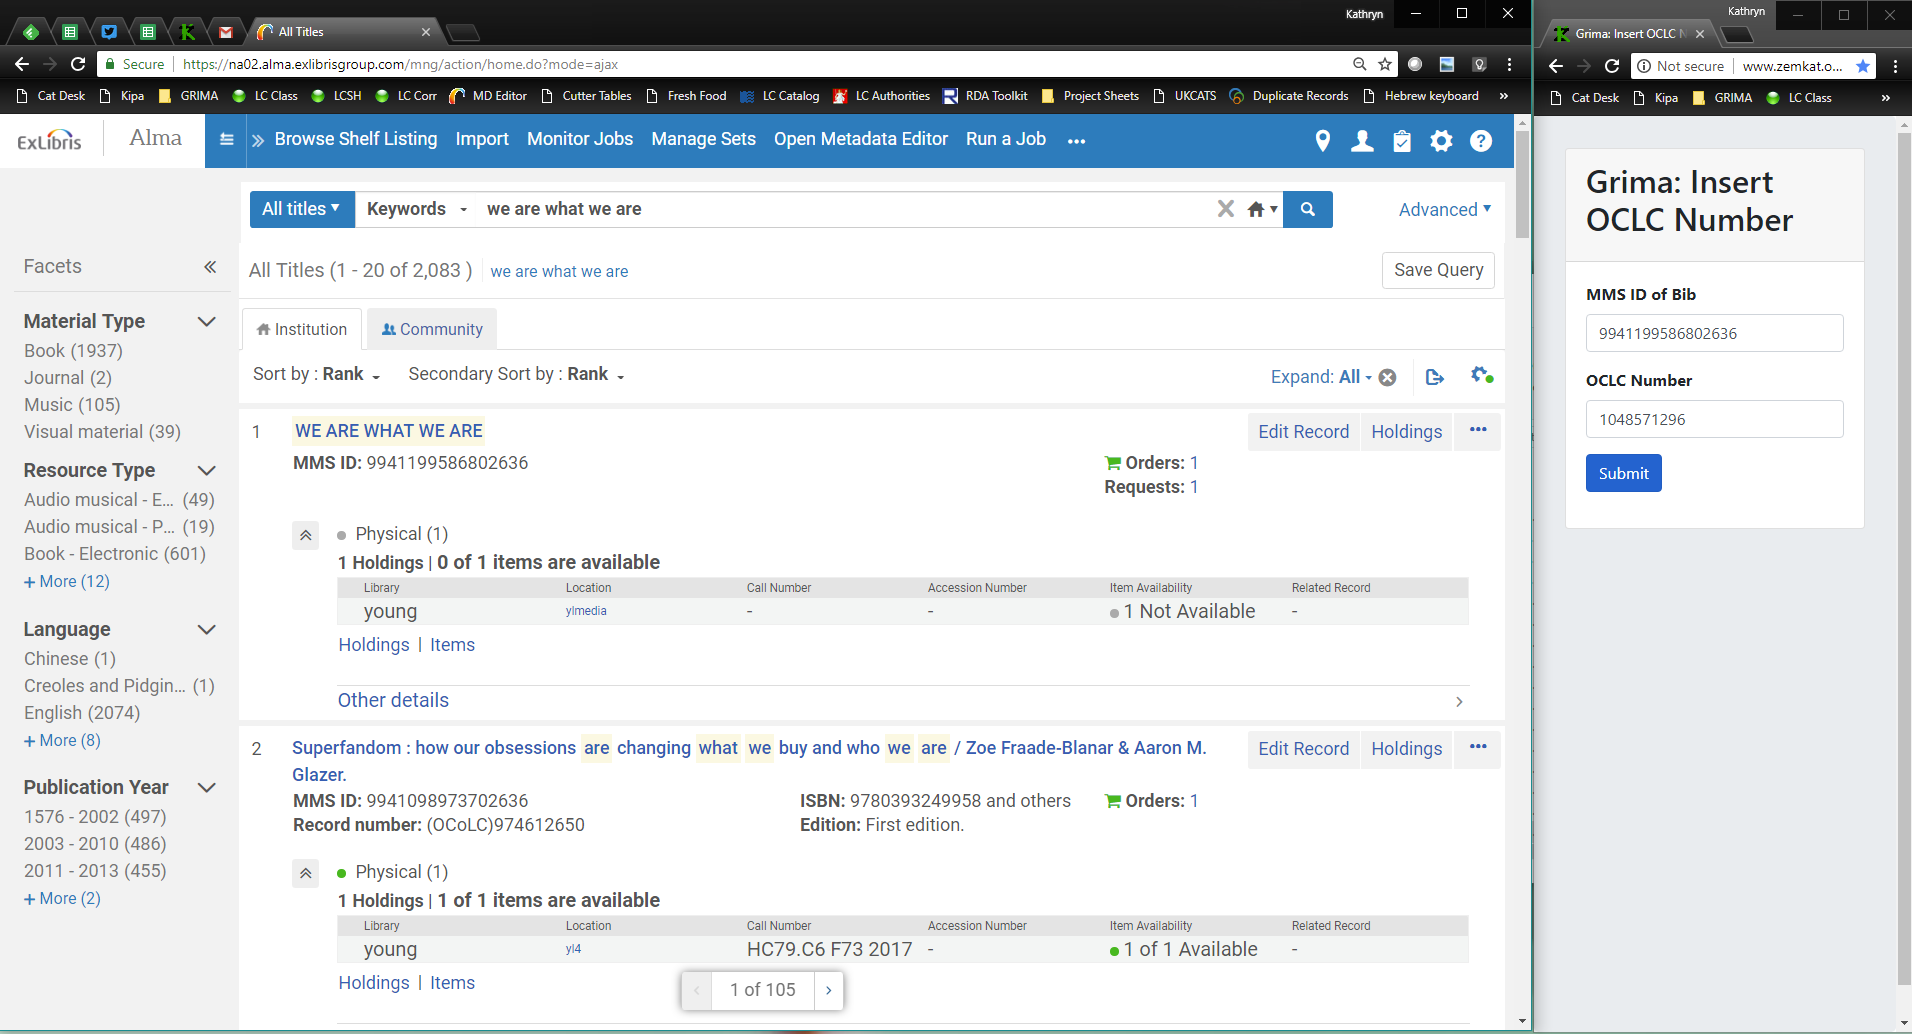Collapse the Material Type facet section
This screenshot has height=1034, width=1912.
[207, 321]
